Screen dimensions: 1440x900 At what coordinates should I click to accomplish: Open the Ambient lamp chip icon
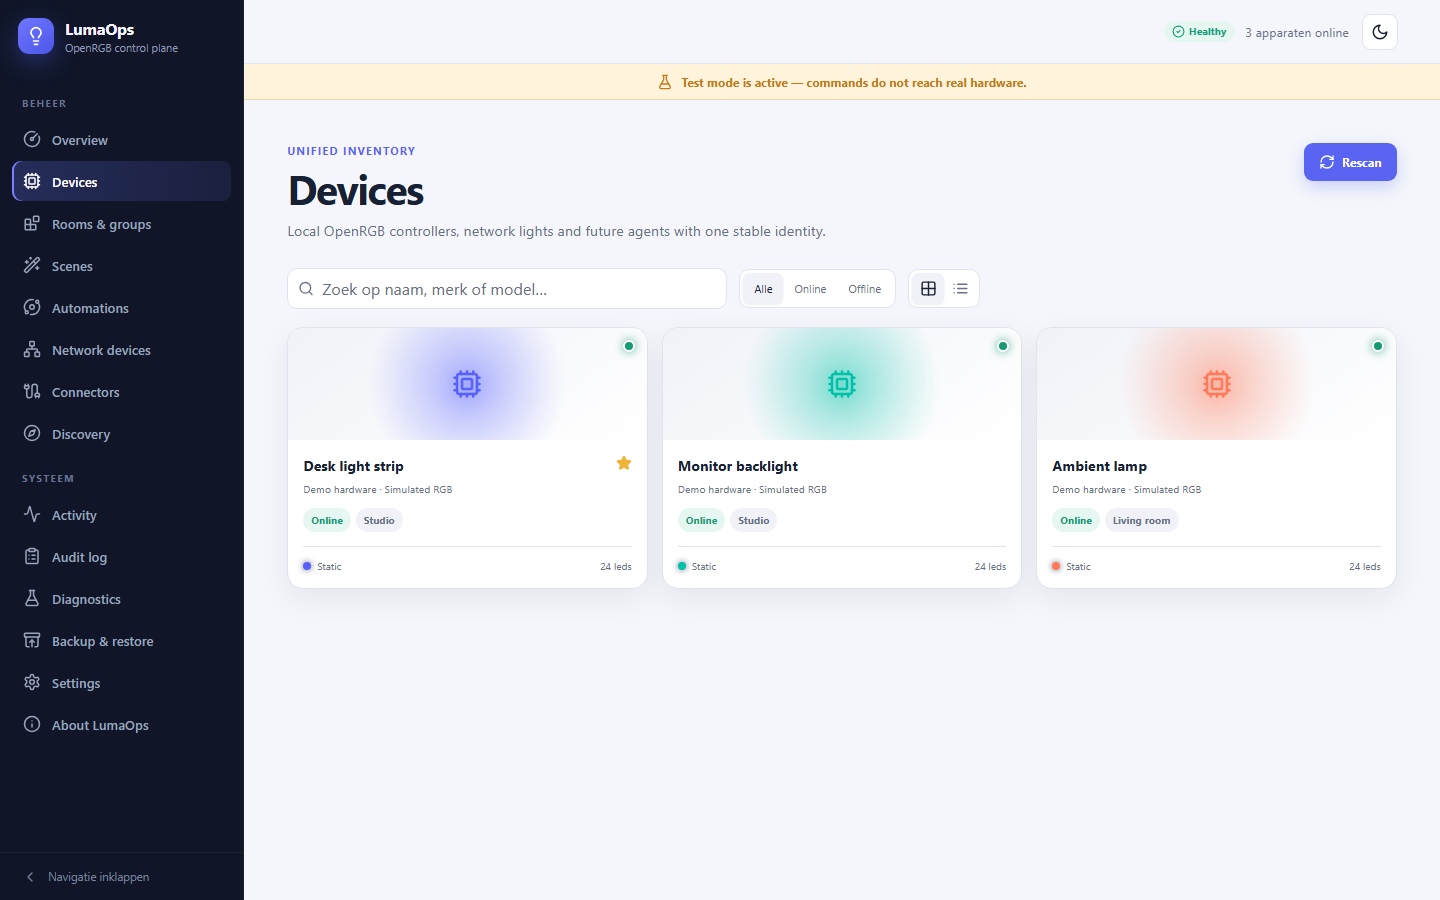click(x=1217, y=384)
